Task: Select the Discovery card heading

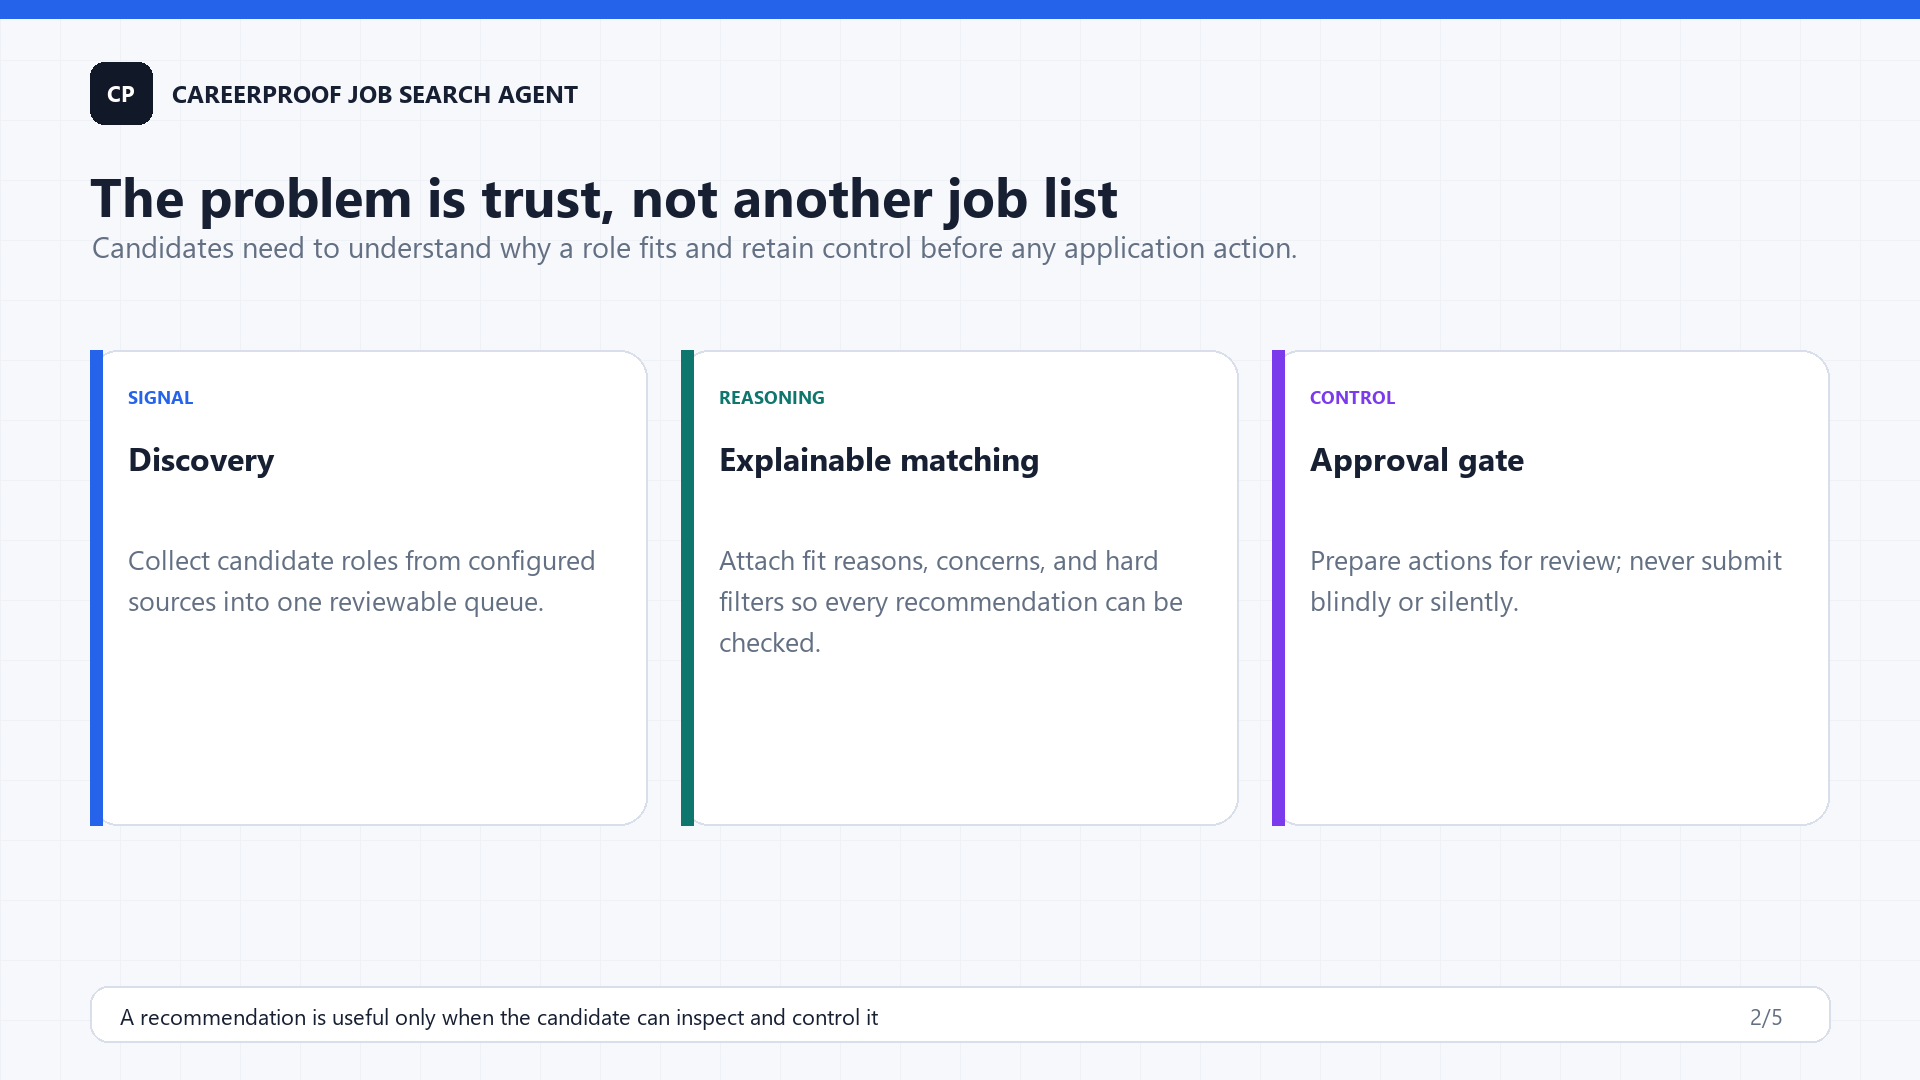Action: pos(201,460)
